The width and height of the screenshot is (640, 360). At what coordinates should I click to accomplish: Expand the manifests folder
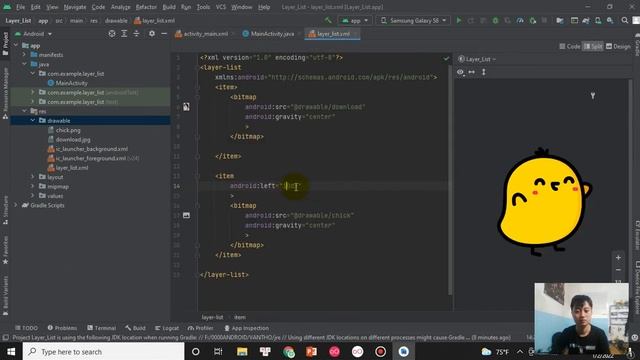24,55
